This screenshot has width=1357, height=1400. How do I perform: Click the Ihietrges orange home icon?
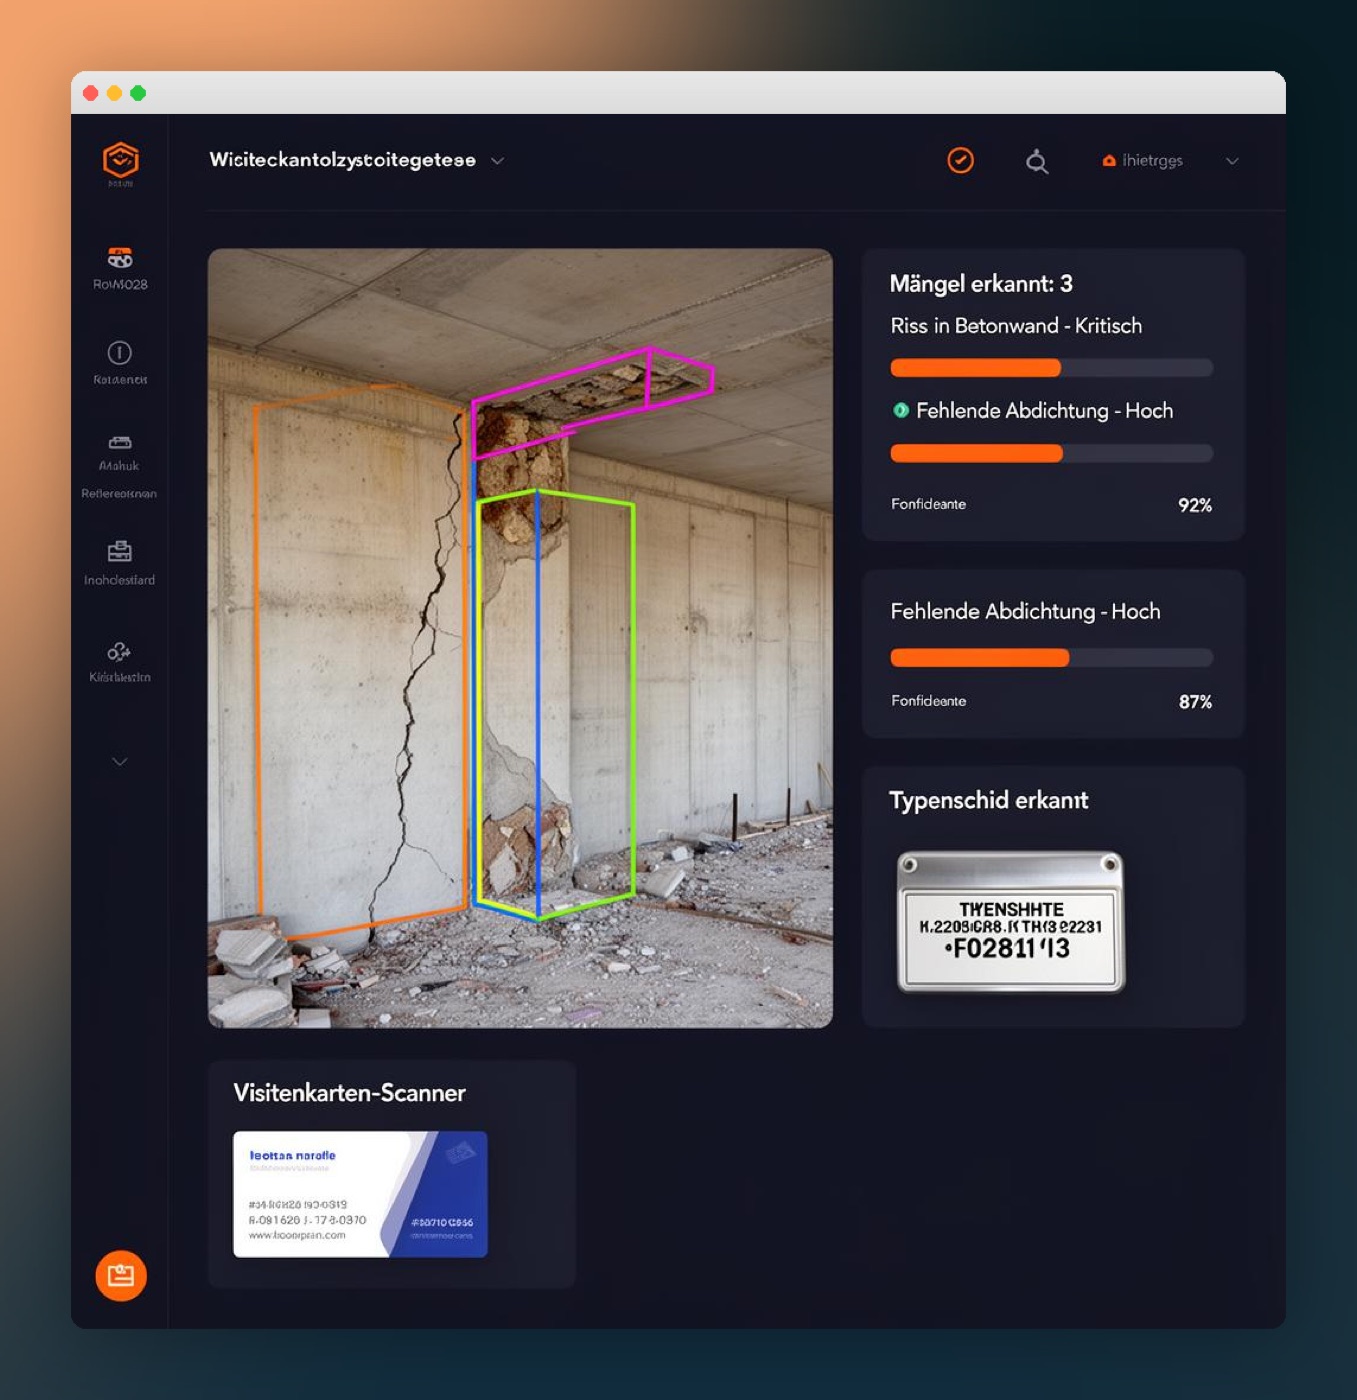point(1109,160)
